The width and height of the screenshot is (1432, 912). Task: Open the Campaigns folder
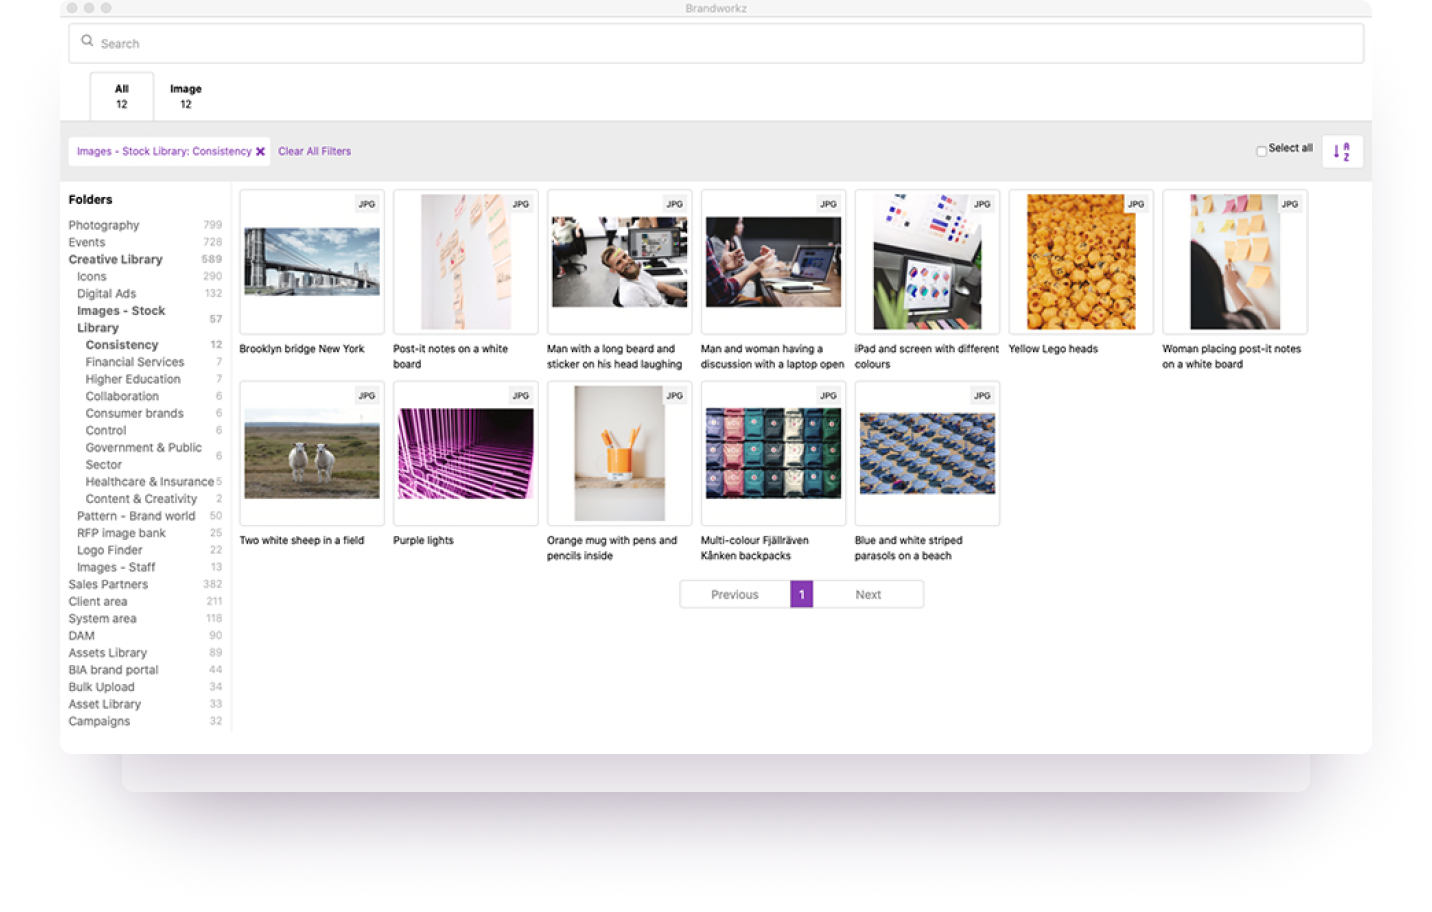[x=99, y=721]
